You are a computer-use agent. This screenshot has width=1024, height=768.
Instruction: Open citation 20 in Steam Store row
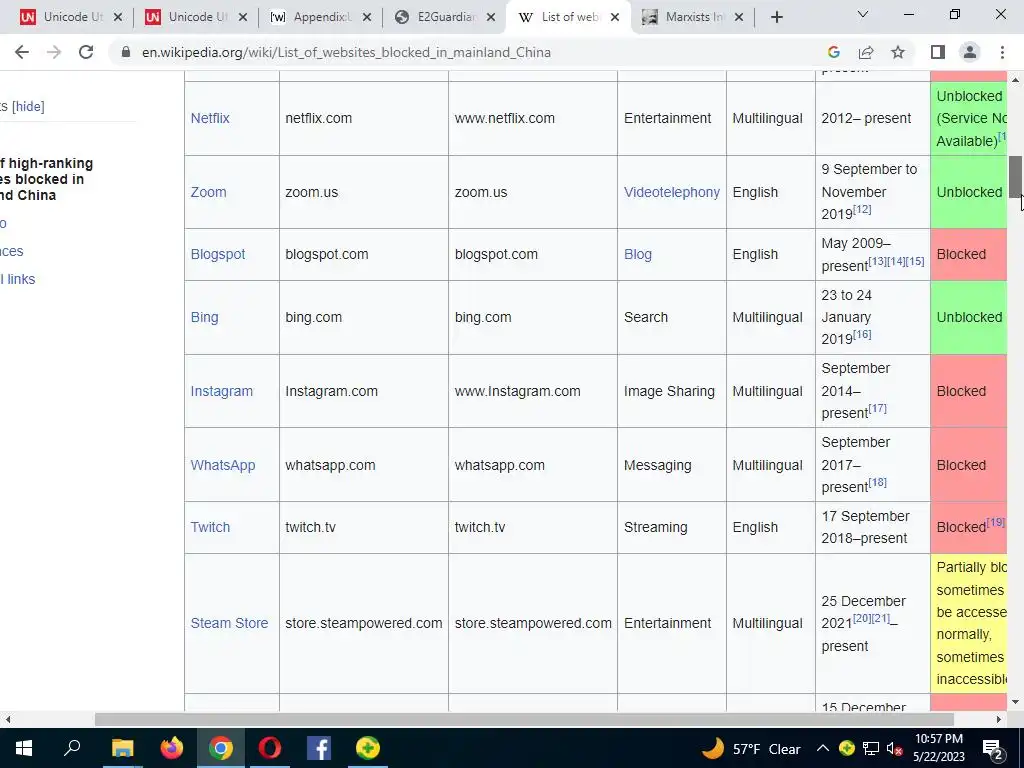(x=862, y=618)
